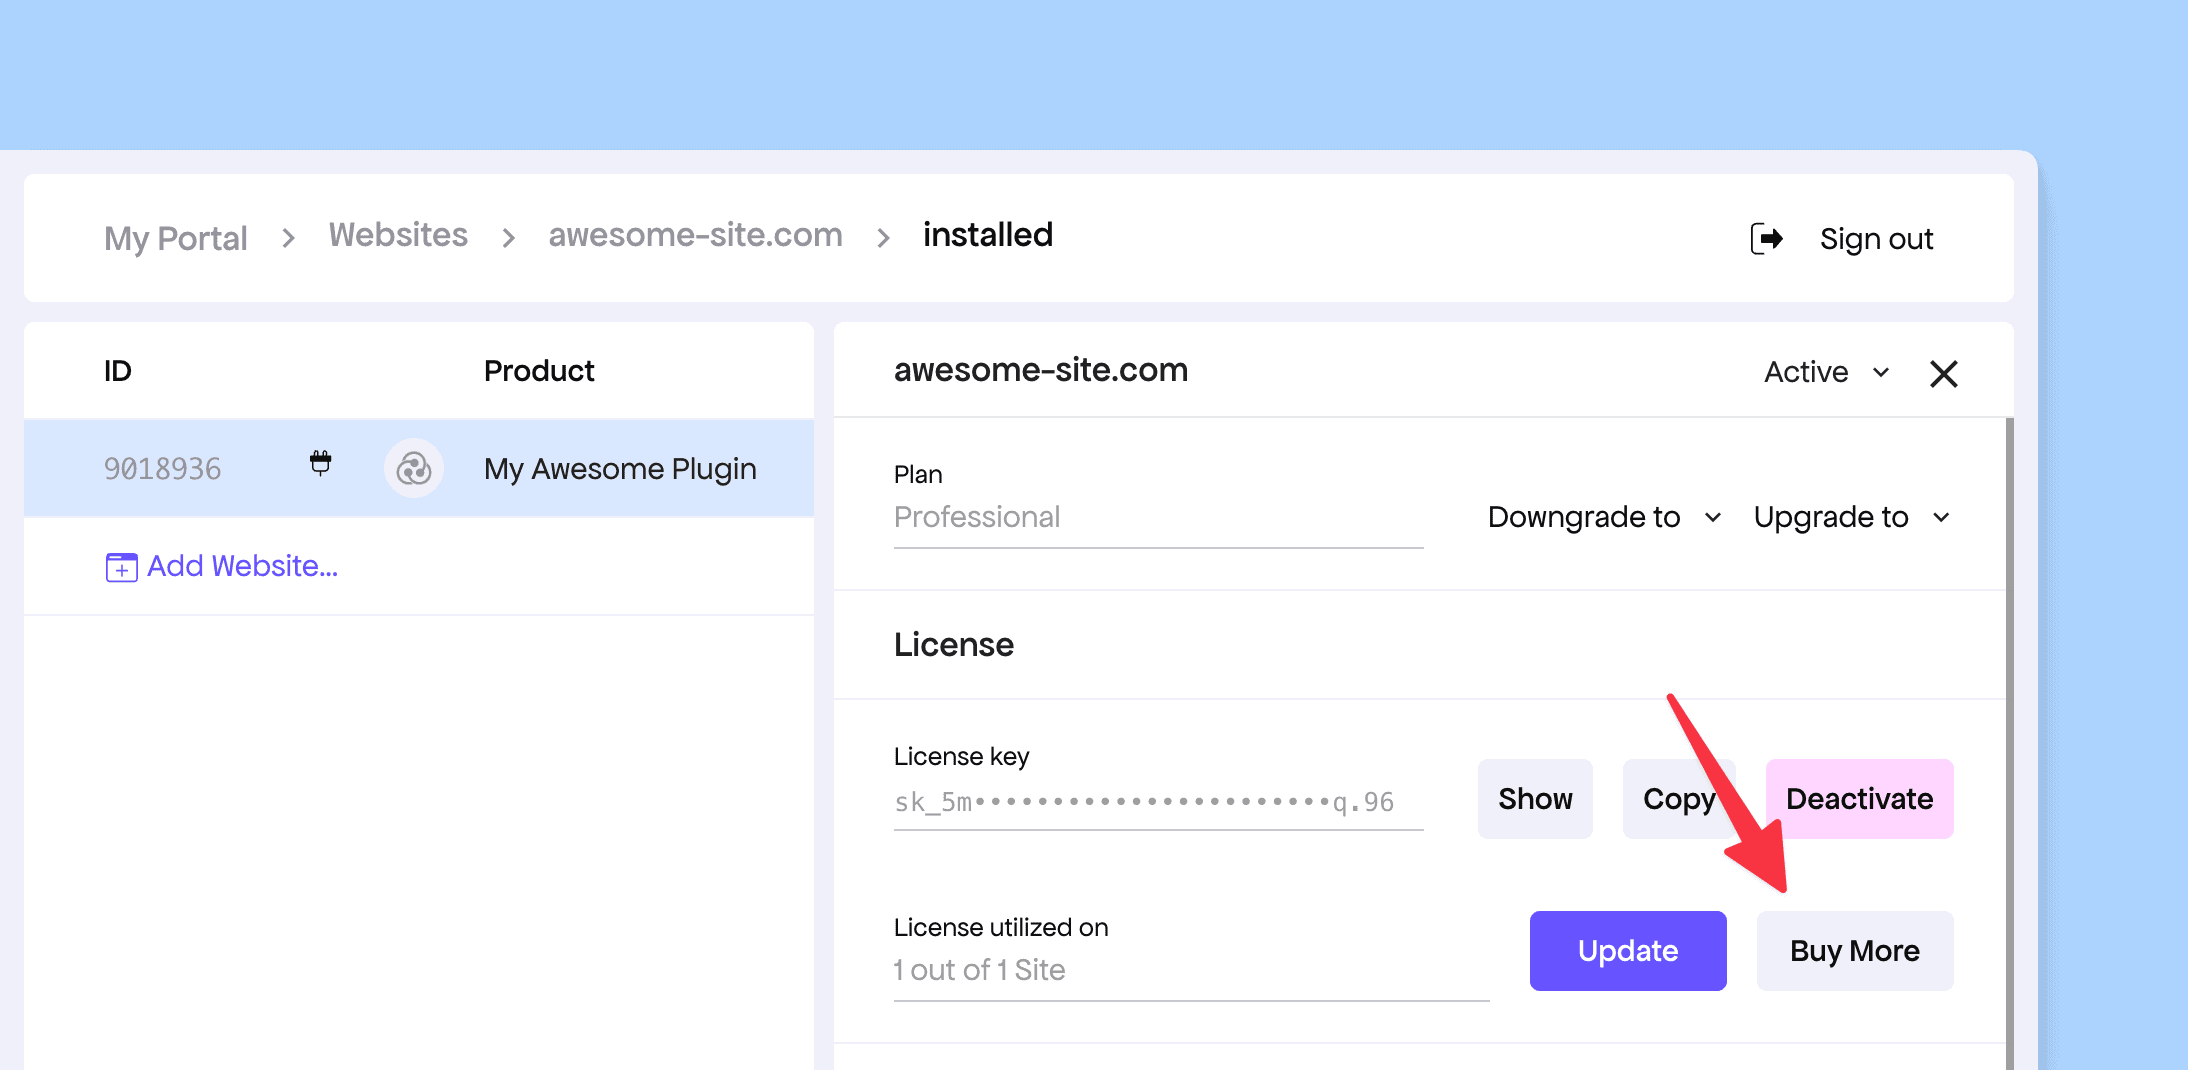The width and height of the screenshot is (2188, 1070).
Task: Select the My Awesome Plugin row
Action: (x=619, y=468)
